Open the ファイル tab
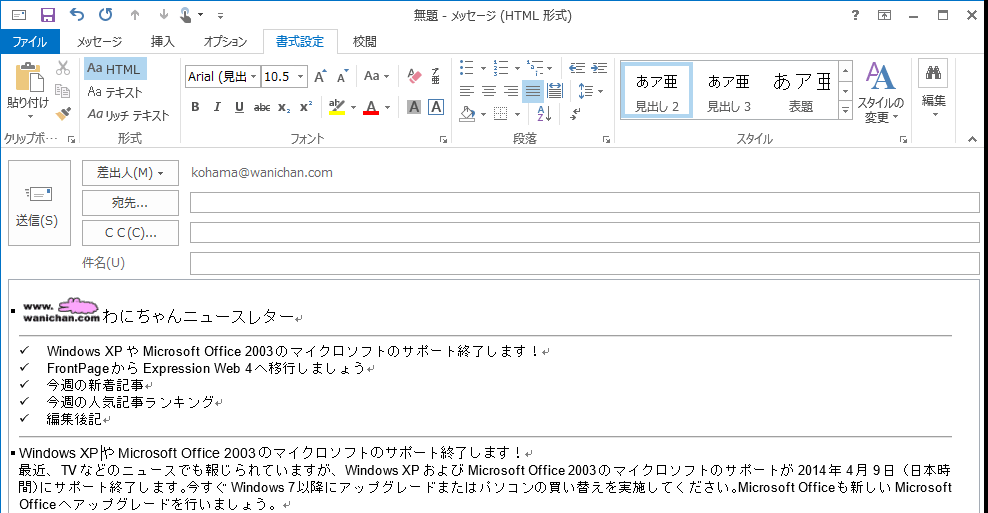This screenshot has width=988, height=513. click(30, 42)
